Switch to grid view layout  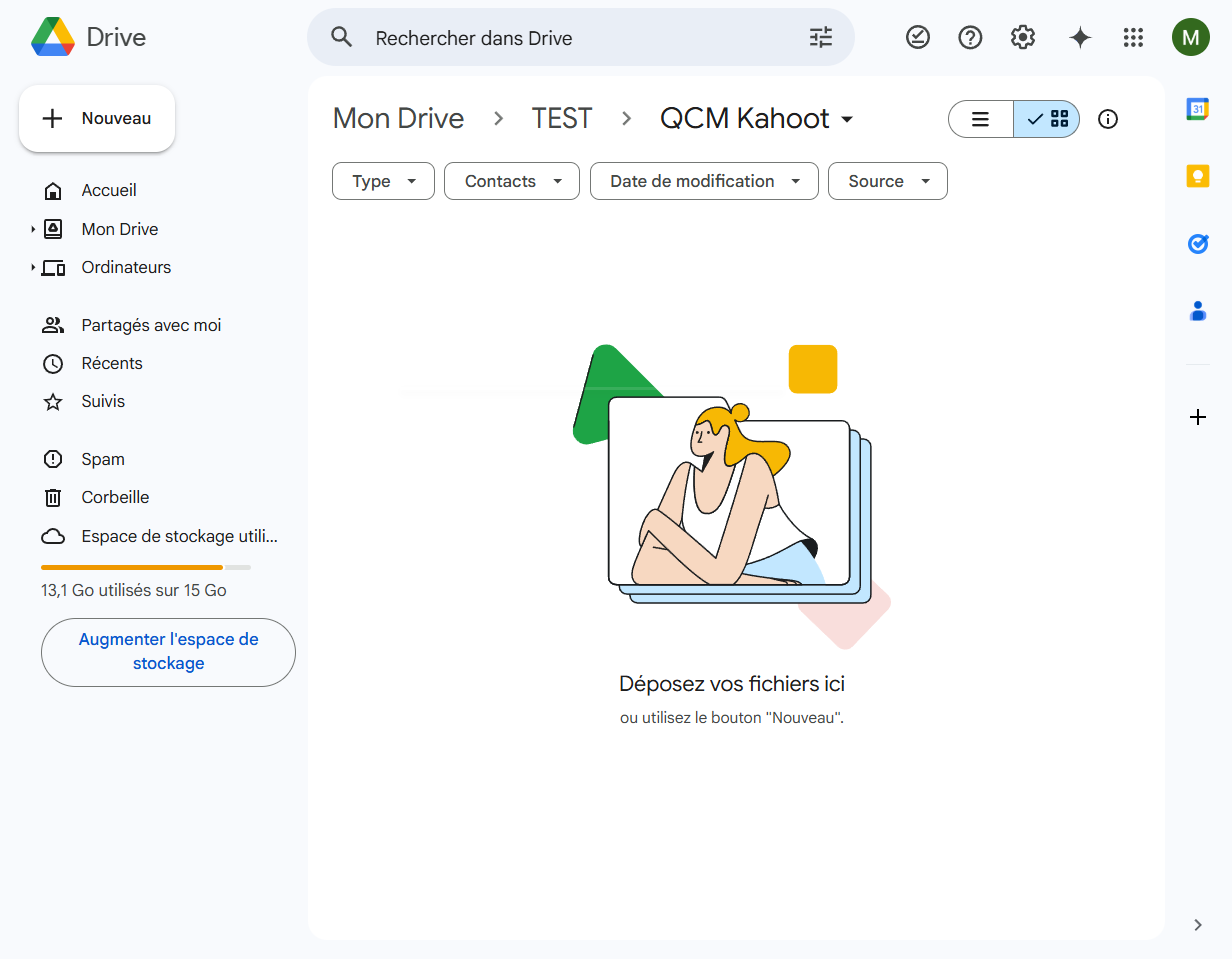tap(1047, 119)
